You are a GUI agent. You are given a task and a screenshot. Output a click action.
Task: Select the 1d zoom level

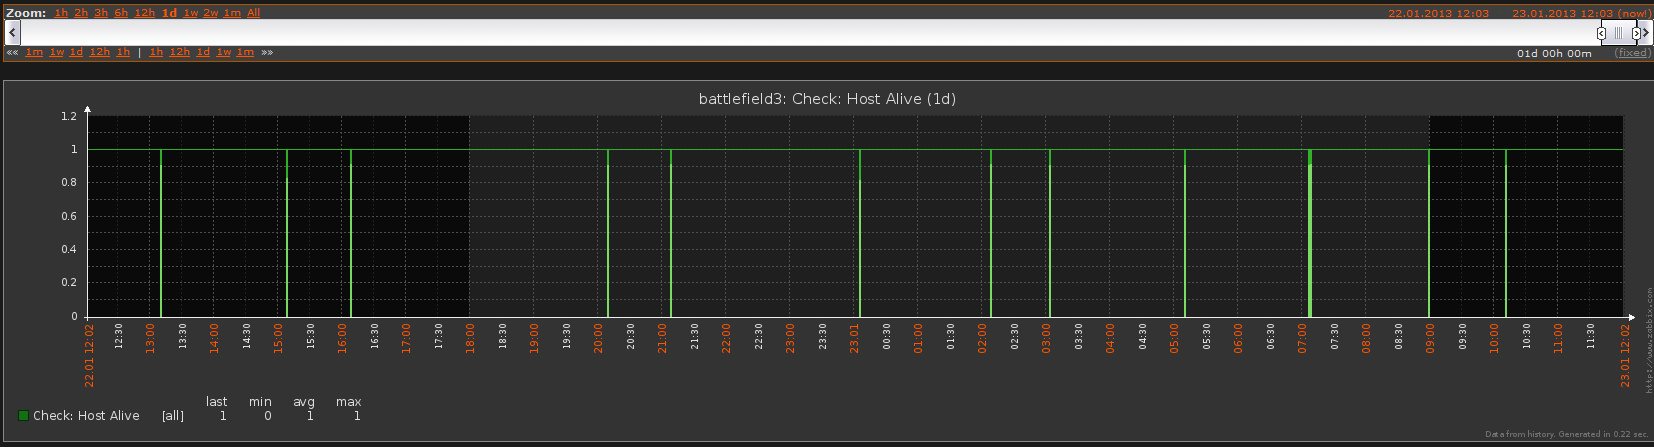tap(169, 13)
